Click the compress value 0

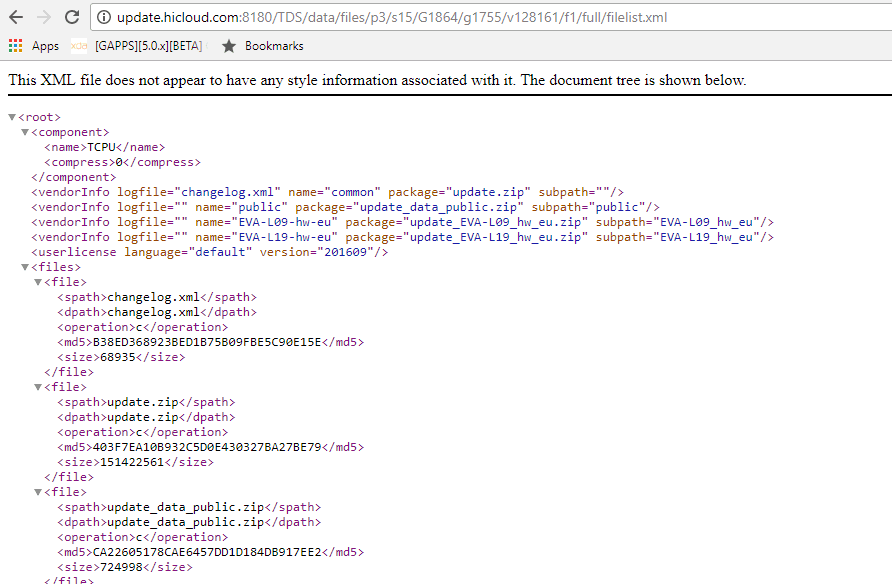click(x=119, y=162)
